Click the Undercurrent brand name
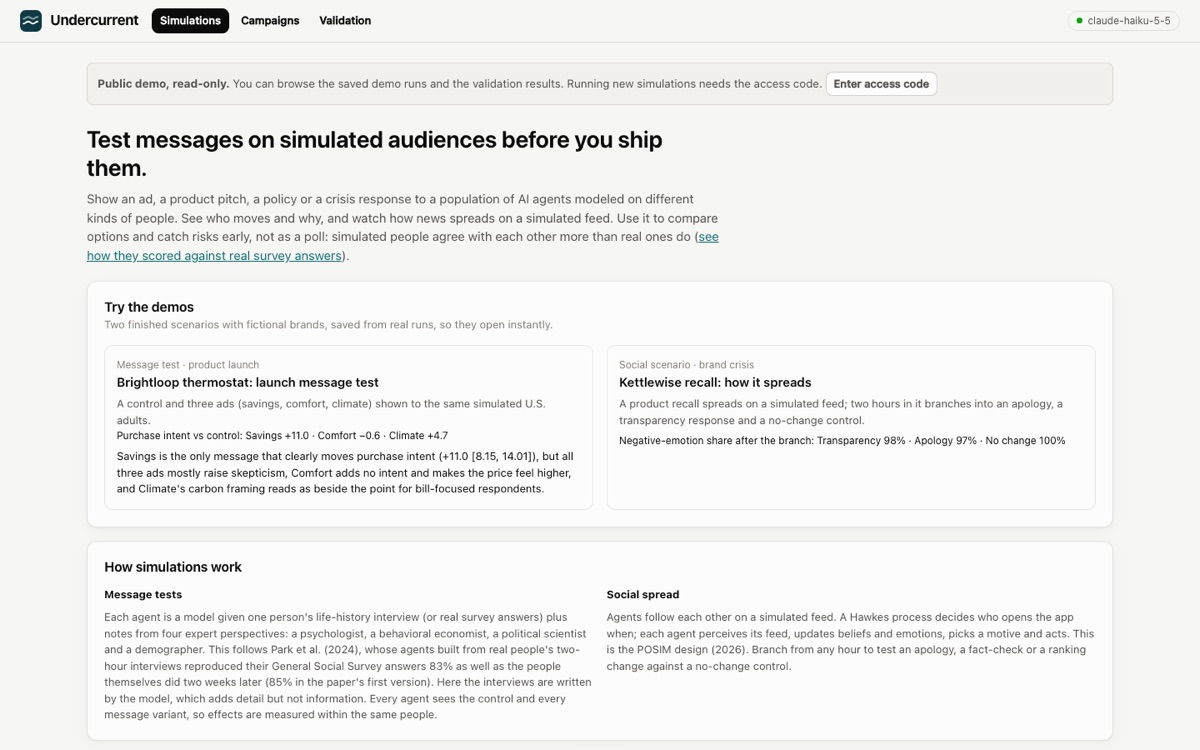 pyautogui.click(x=94, y=21)
